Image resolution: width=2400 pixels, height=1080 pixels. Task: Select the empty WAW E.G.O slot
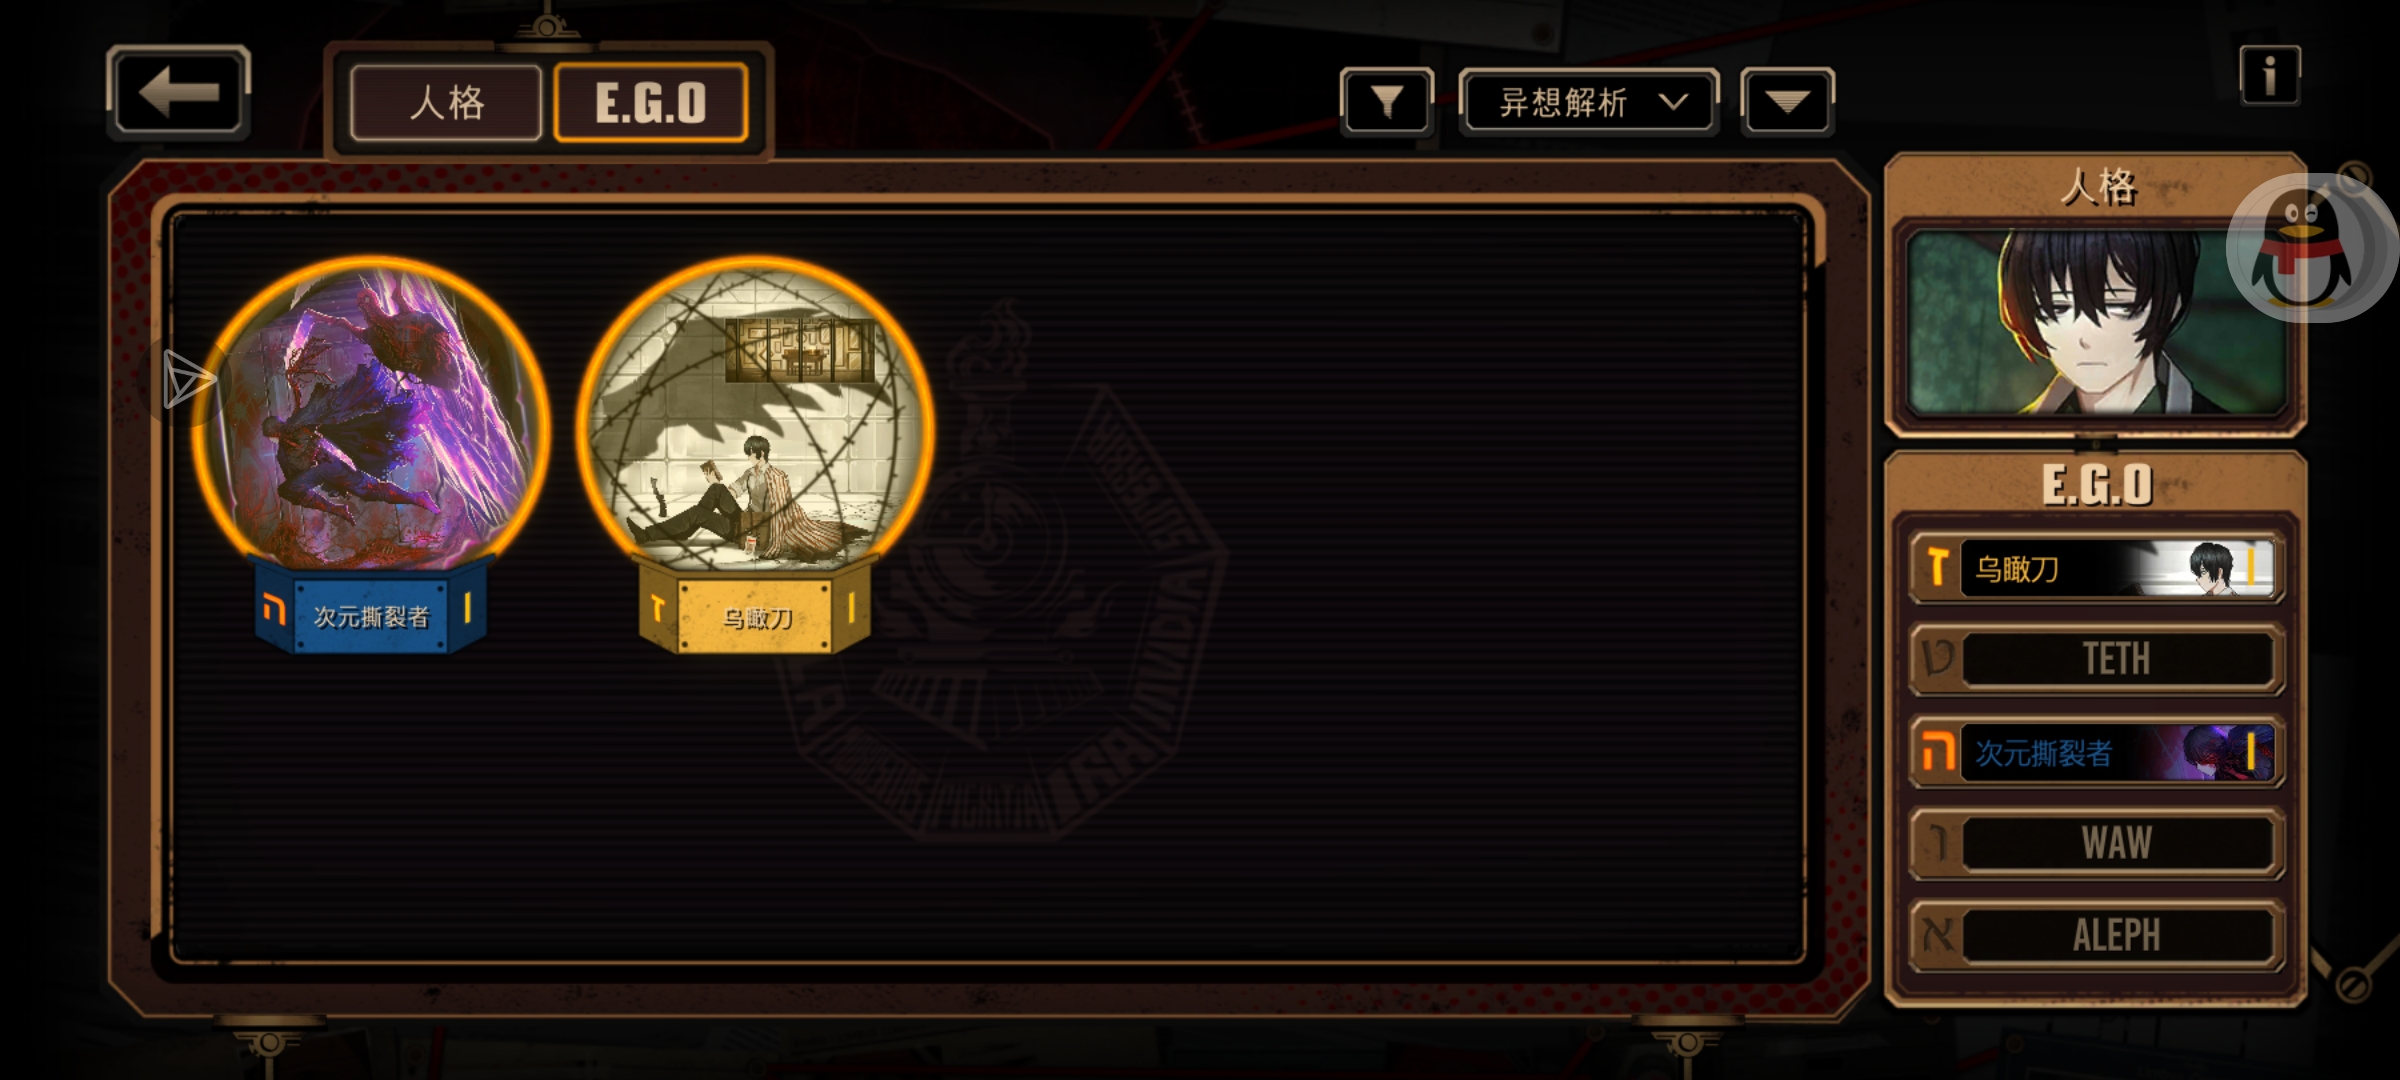tap(2096, 843)
